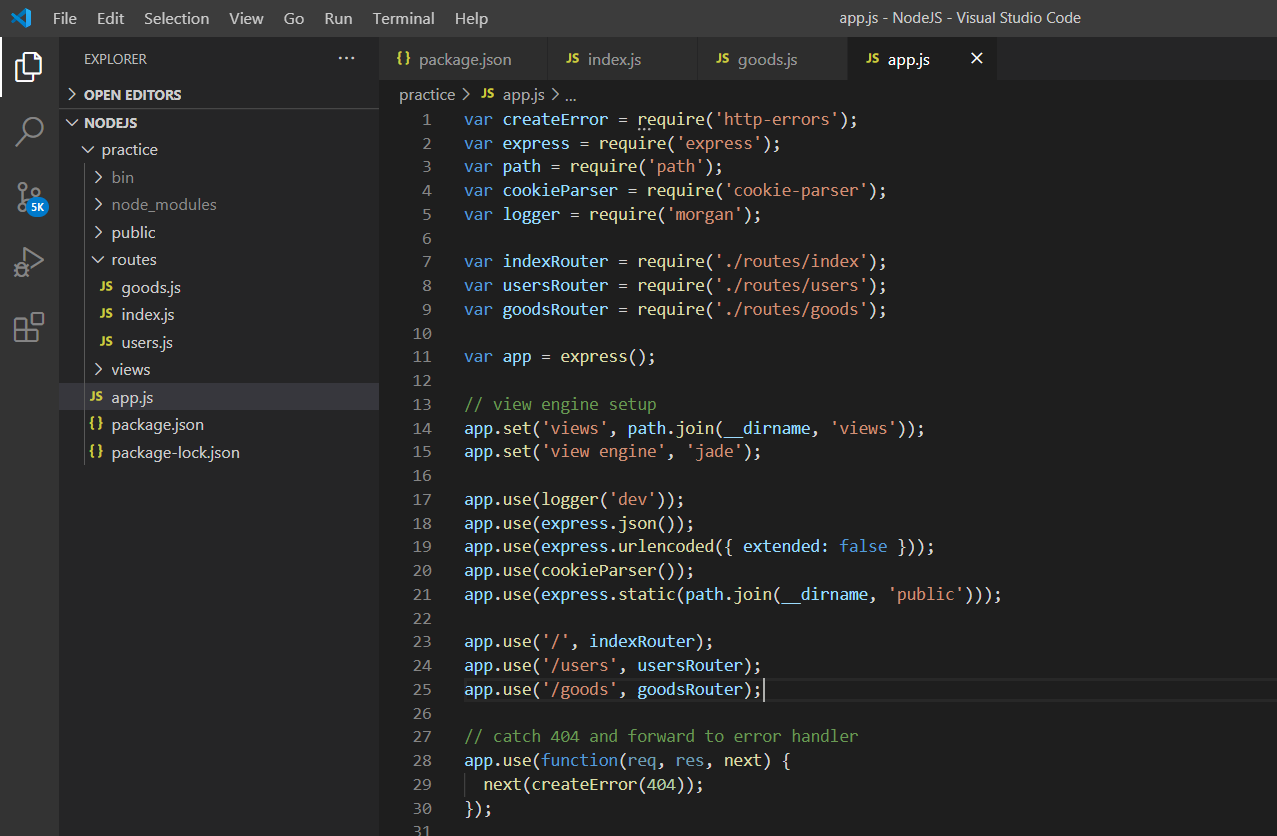Screen dimensions: 1277x836
Task: Open the Explorer view in activity bar
Action: click(x=29, y=67)
